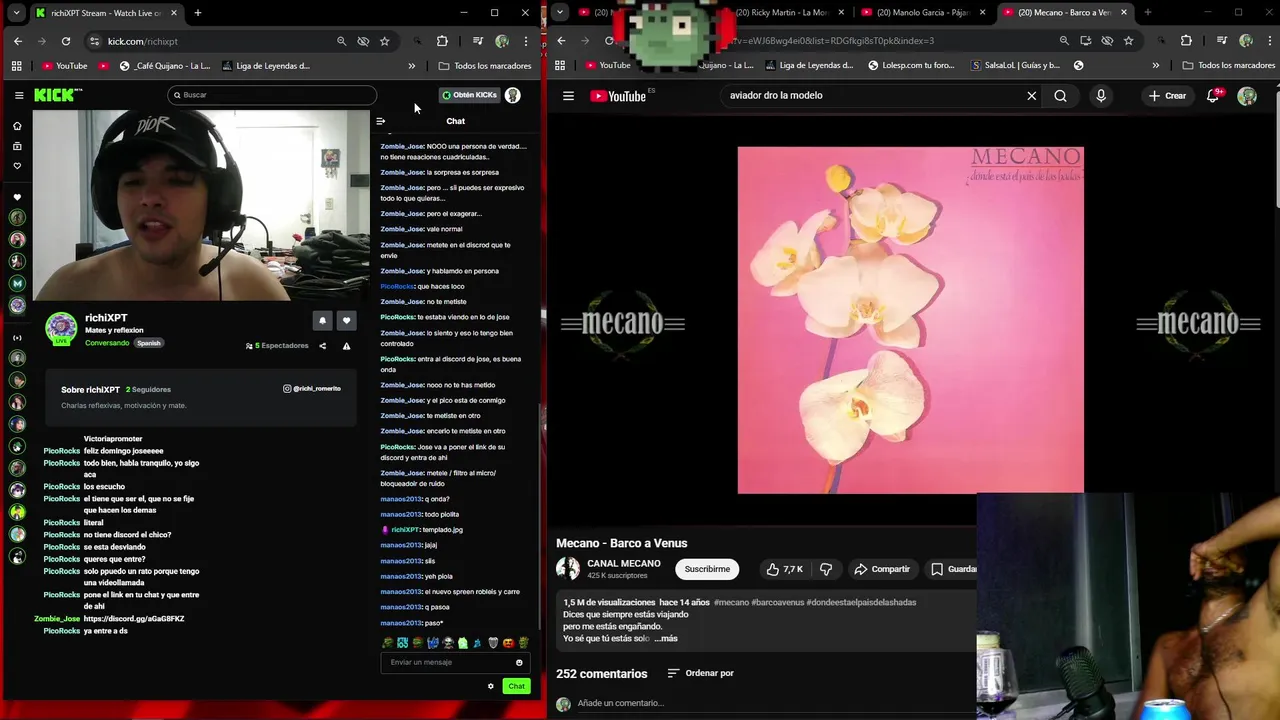The height and width of the screenshot is (720, 1280).
Task: Toggle follow heart for richiXPT
Action: tap(346, 321)
